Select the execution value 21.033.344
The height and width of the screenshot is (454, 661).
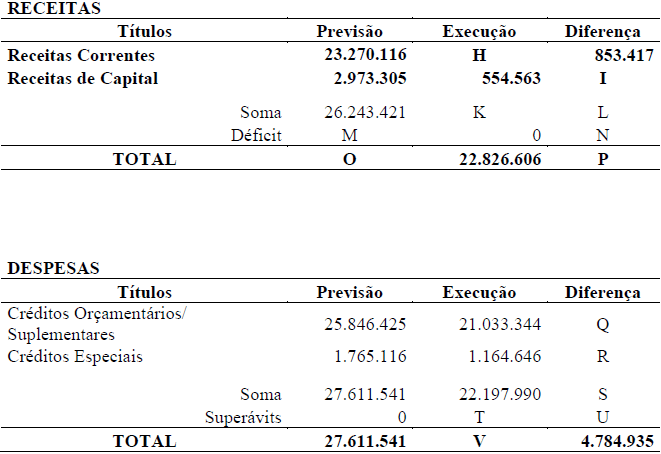point(490,324)
